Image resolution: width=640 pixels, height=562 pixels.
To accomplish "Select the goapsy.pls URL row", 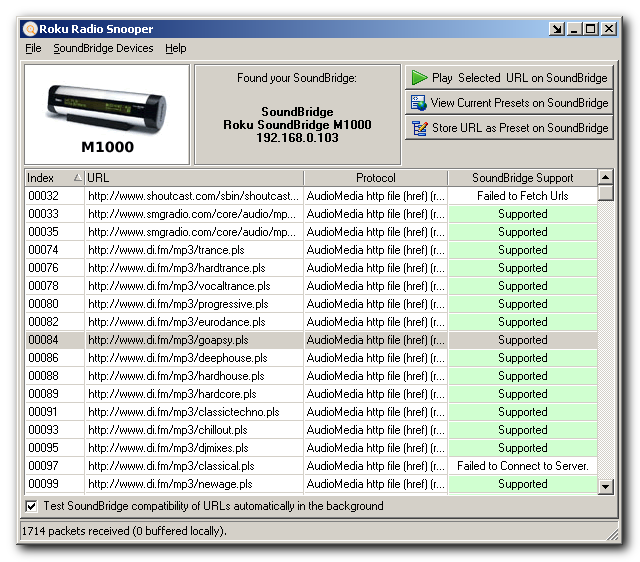I will 311,340.
